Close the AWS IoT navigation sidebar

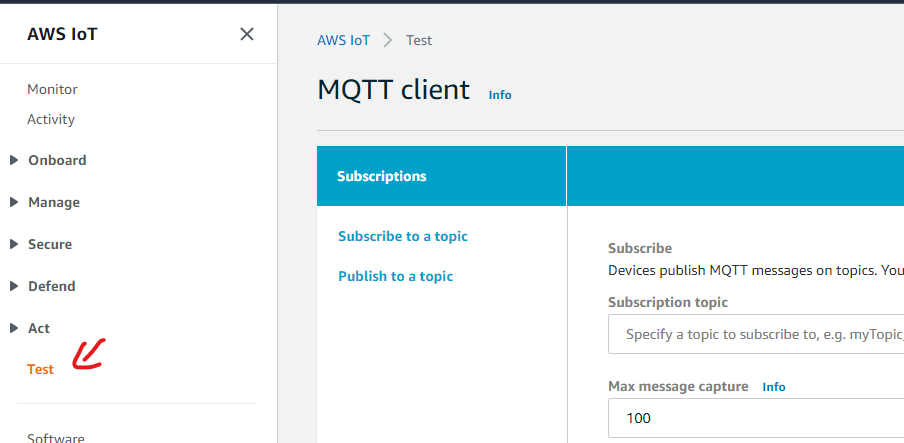coord(247,34)
